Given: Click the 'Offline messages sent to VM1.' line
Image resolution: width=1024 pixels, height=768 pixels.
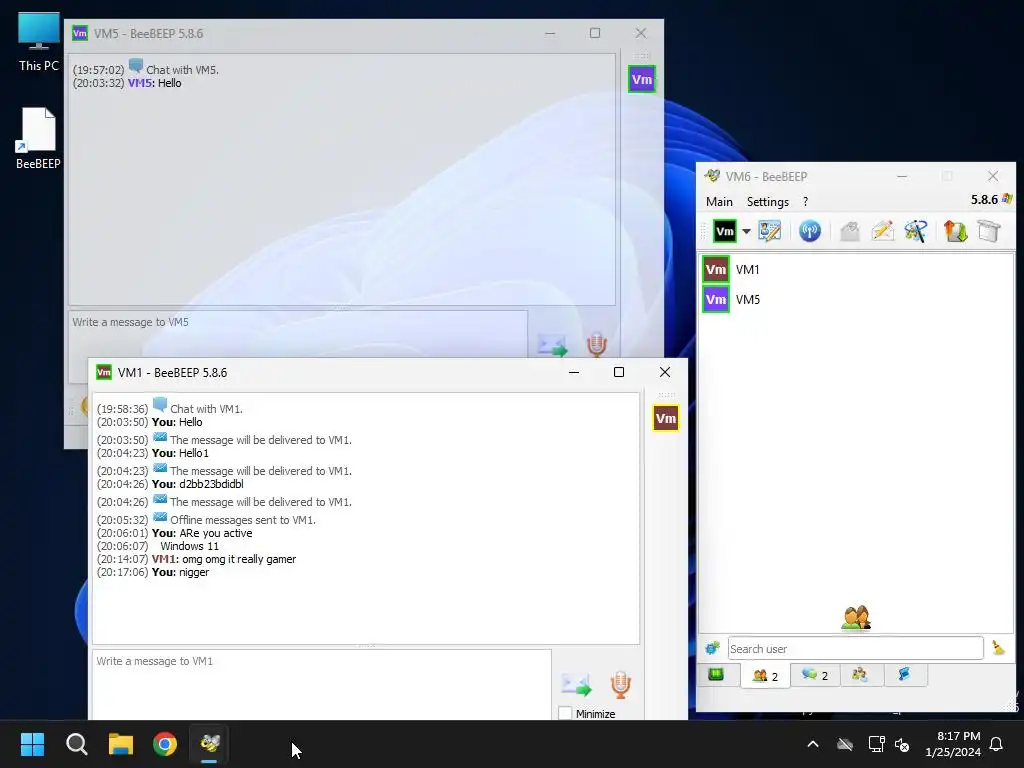Looking at the screenshot, I should point(206,519).
